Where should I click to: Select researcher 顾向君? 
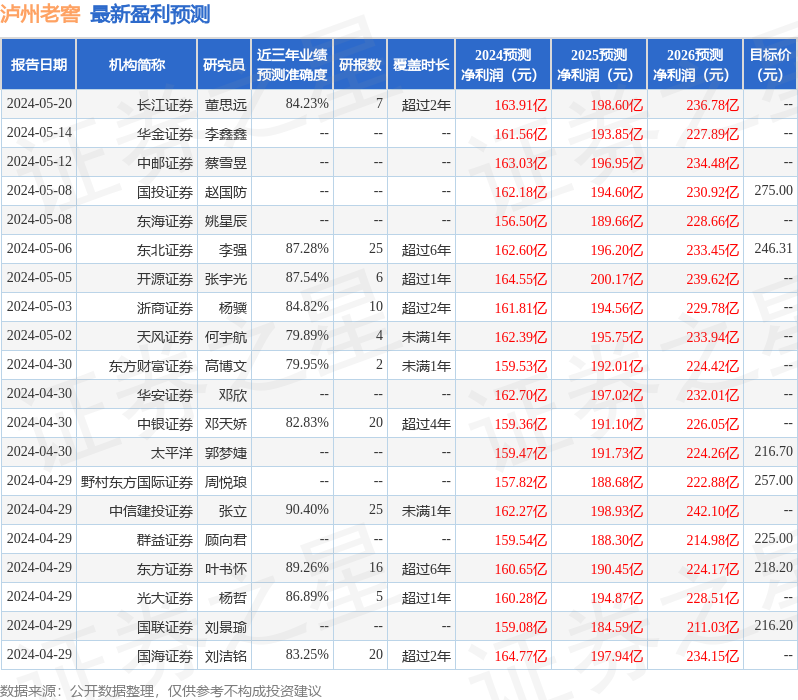tap(225, 540)
